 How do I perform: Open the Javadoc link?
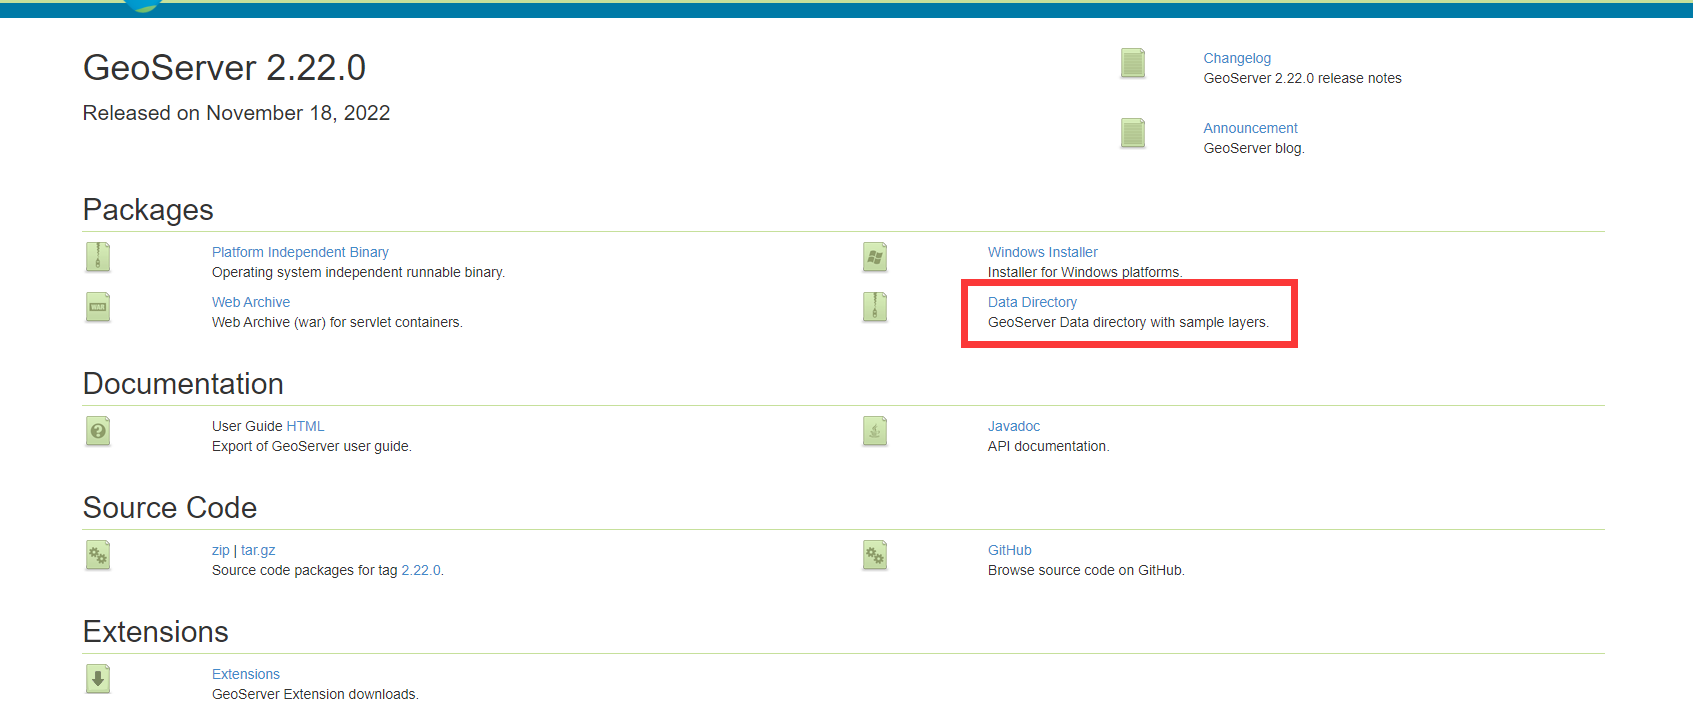pyautogui.click(x=1014, y=426)
